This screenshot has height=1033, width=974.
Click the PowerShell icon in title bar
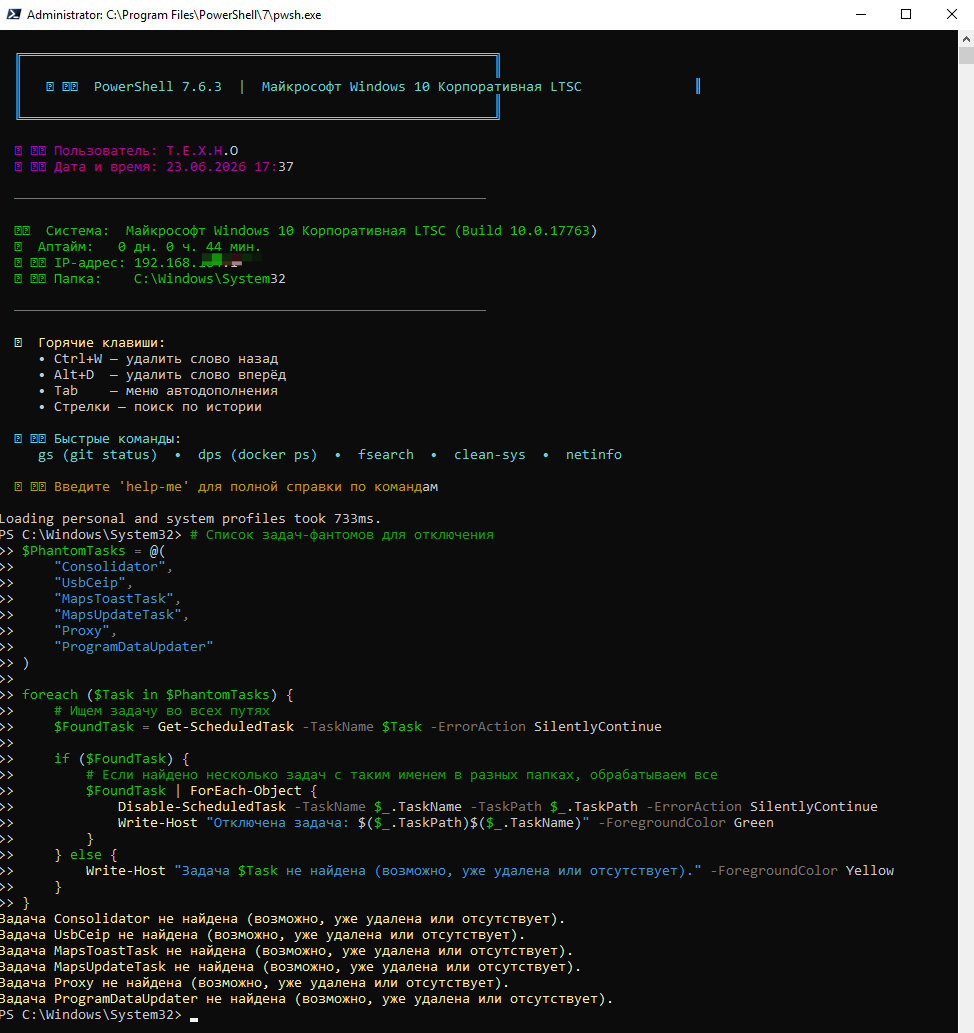coord(13,14)
